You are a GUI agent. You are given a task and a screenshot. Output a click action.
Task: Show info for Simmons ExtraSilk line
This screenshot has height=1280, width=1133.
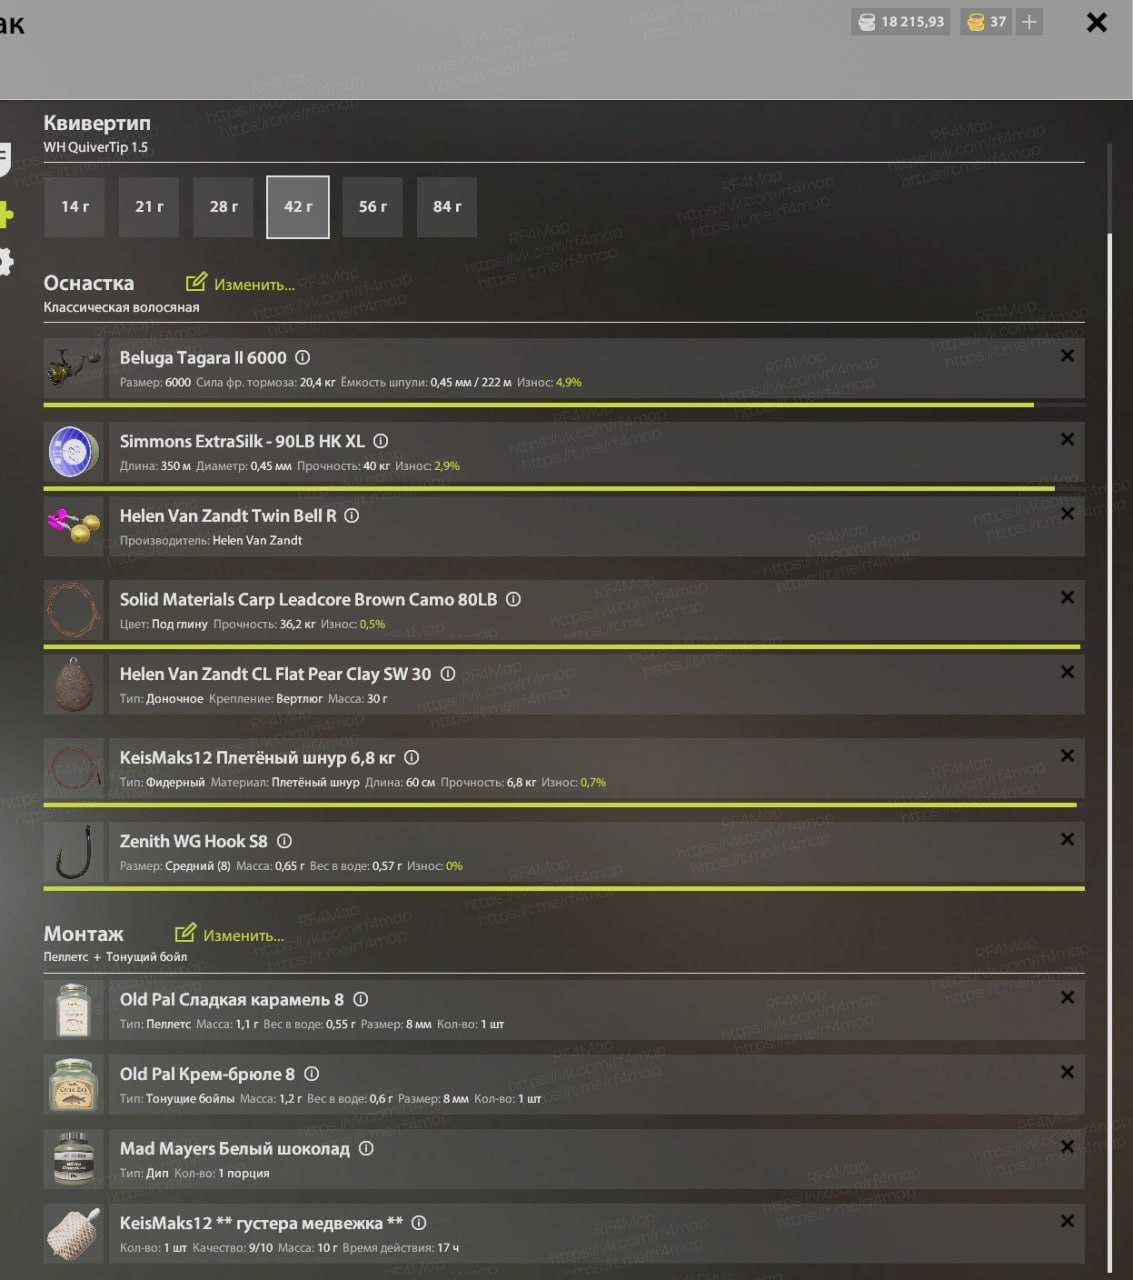pyautogui.click(x=381, y=441)
